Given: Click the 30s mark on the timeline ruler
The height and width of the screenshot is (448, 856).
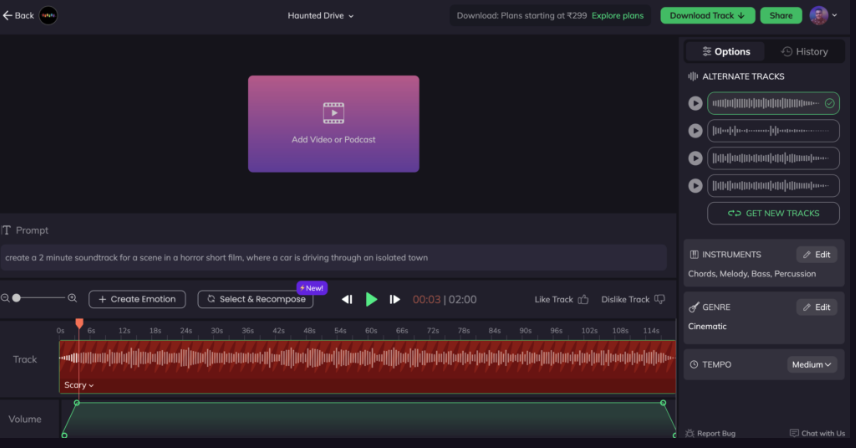Looking at the screenshot, I should (x=217, y=331).
